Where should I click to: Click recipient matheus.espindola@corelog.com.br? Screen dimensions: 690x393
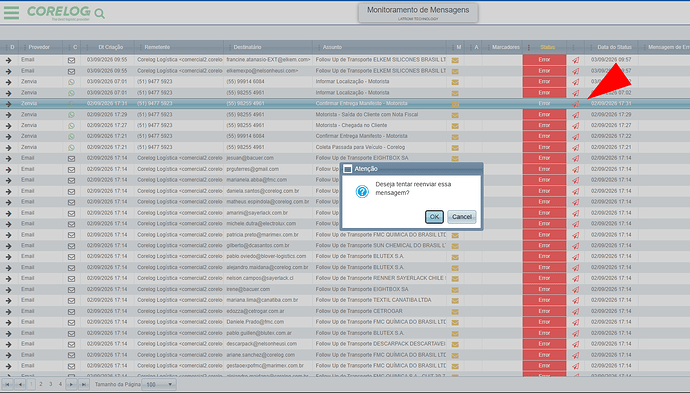pos(268,202)
